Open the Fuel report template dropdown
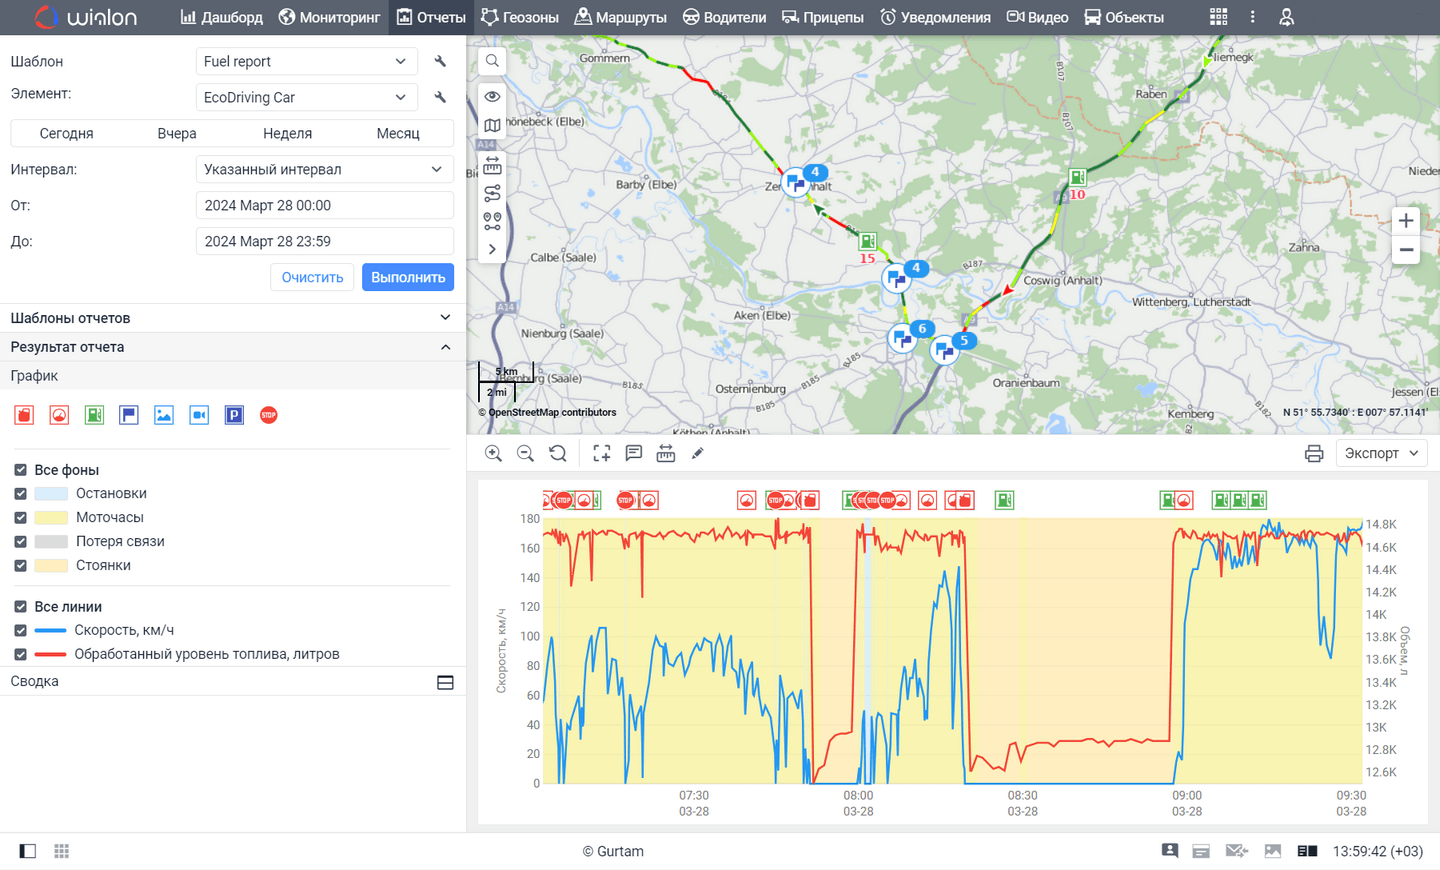The image size is (1440, 870). (x=306, y=61)
